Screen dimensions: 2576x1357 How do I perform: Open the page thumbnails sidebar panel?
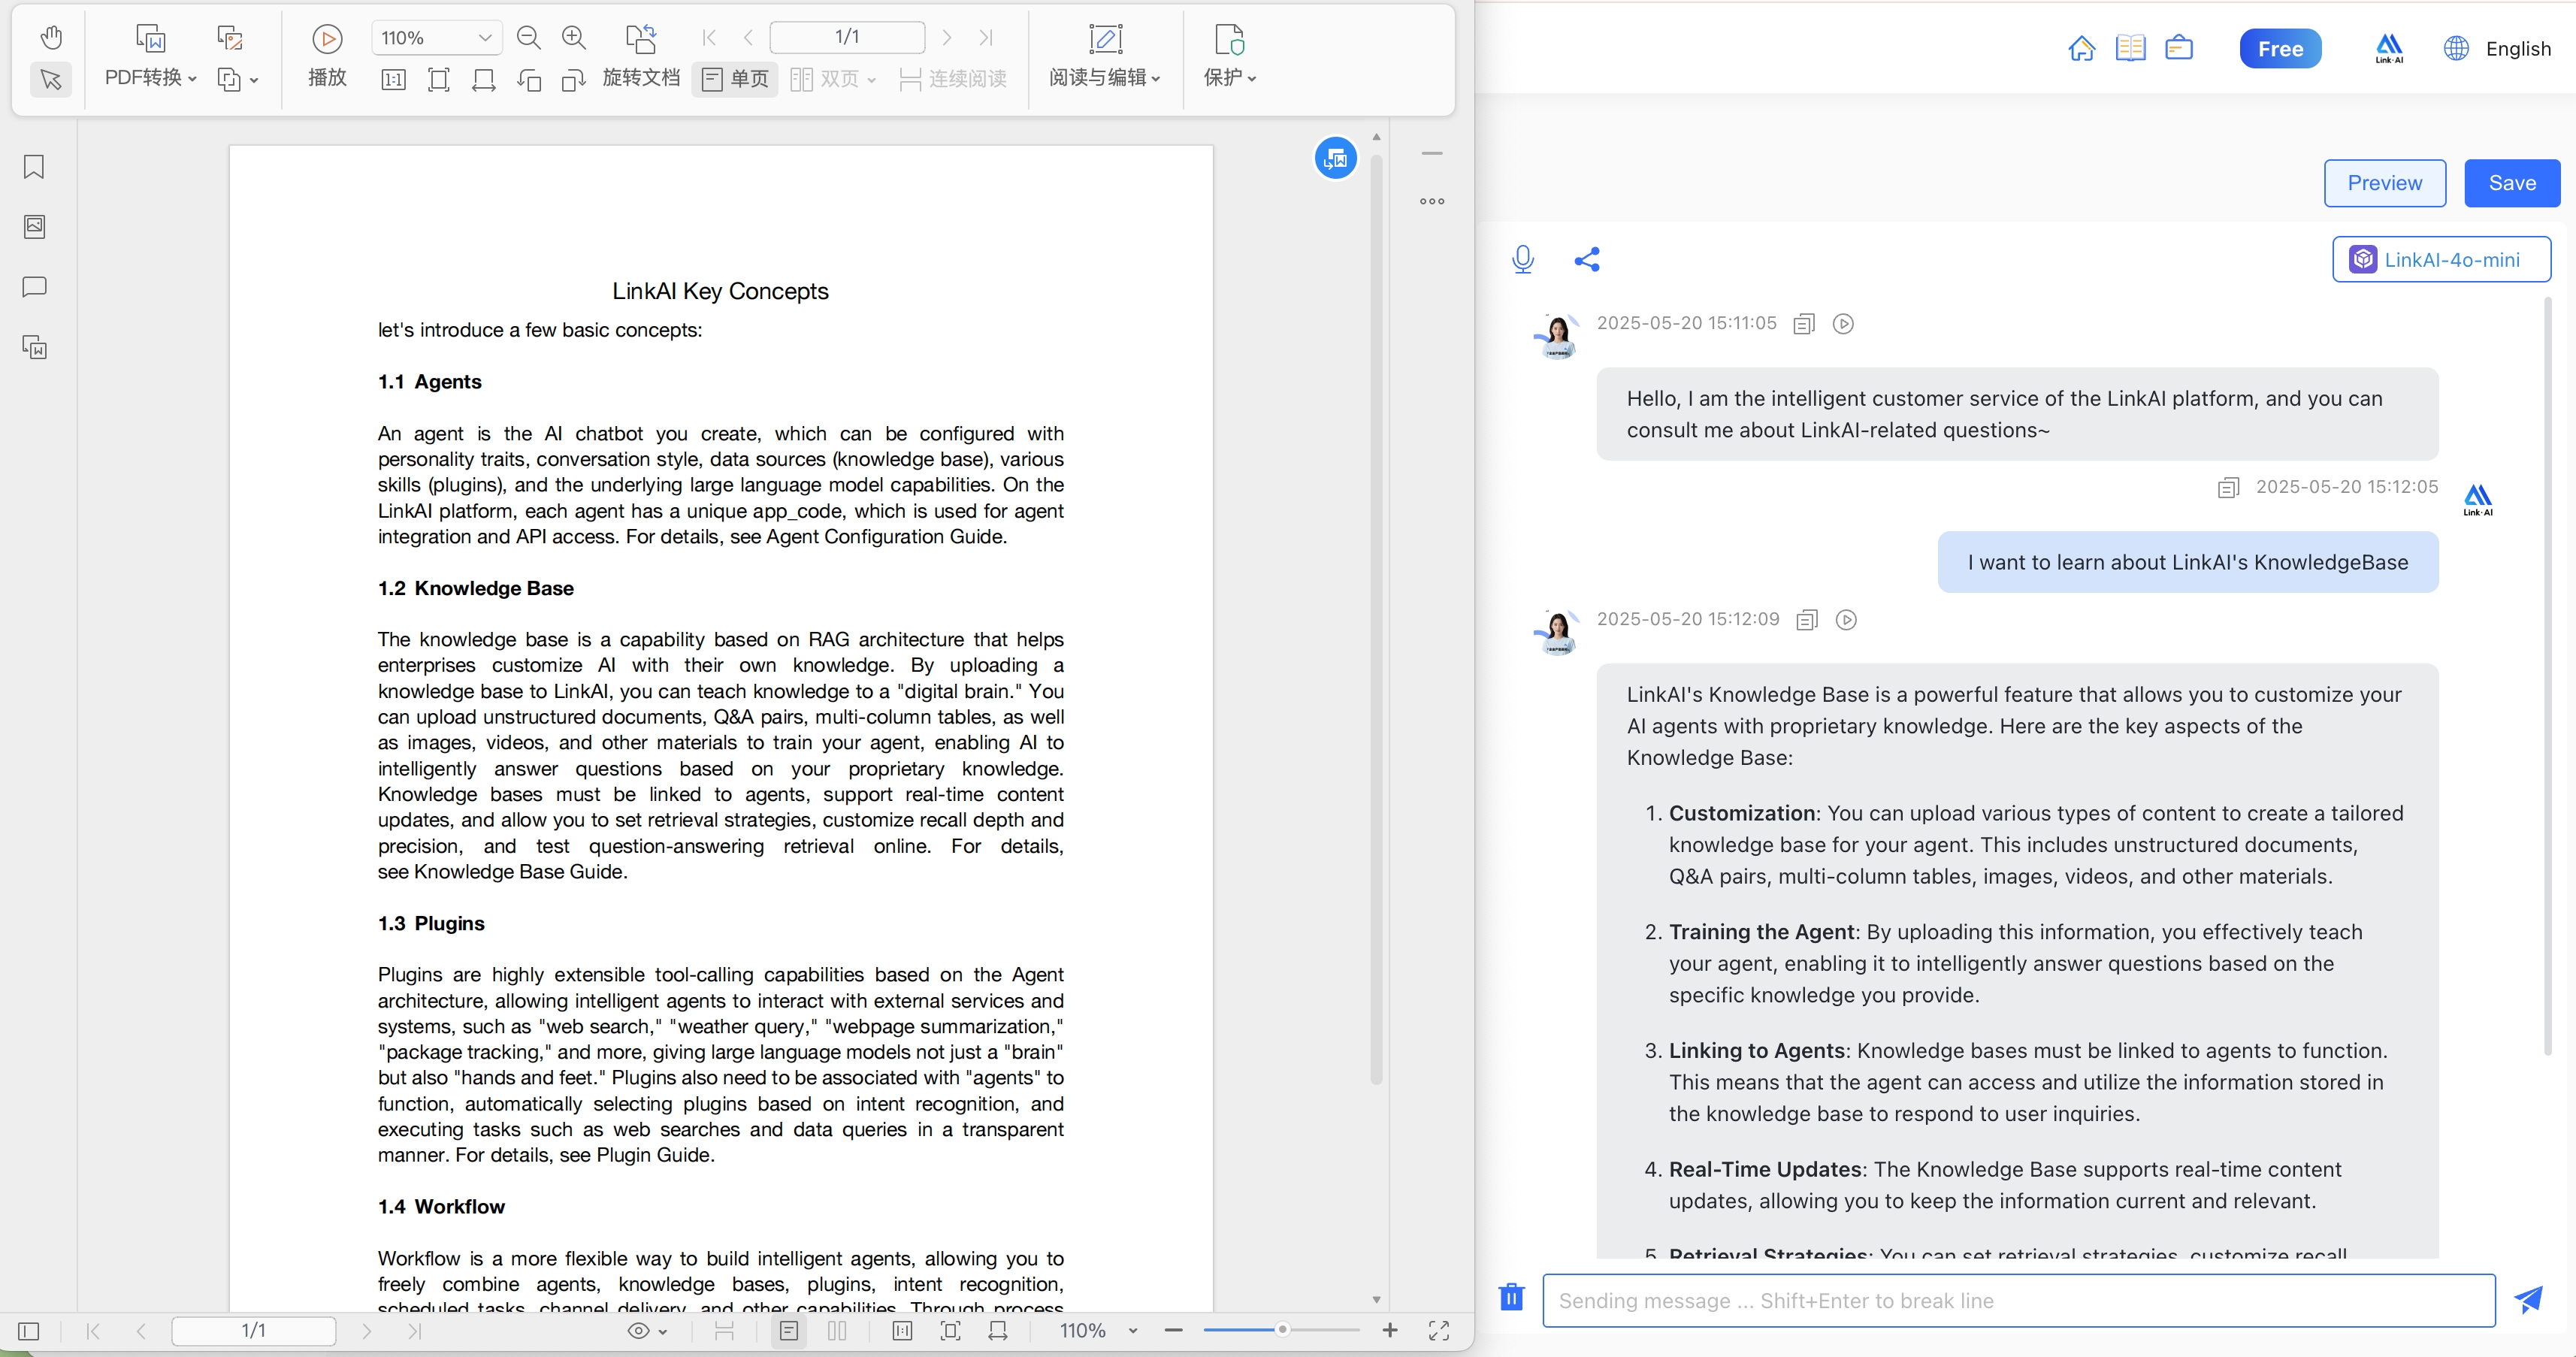tap(34, 227)
